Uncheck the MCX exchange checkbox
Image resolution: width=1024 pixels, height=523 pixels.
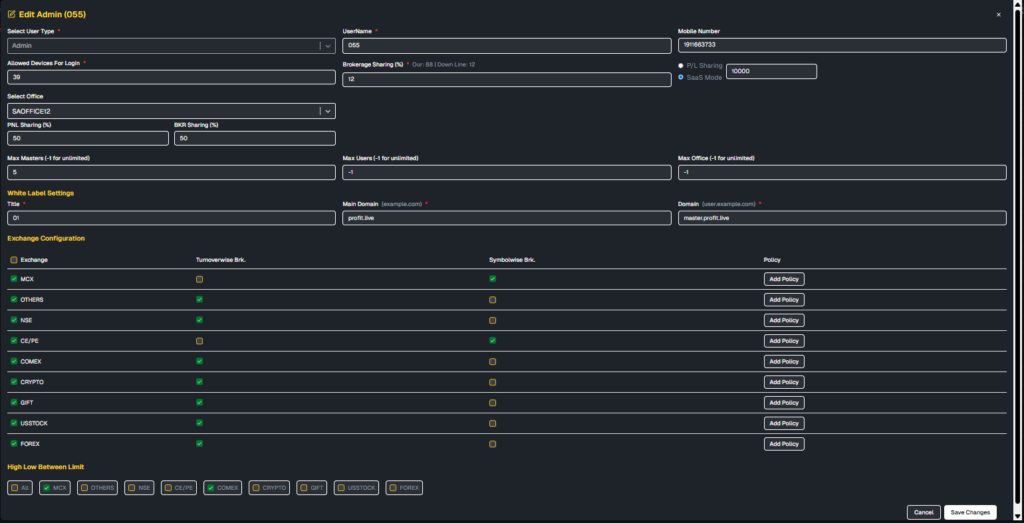14,279
